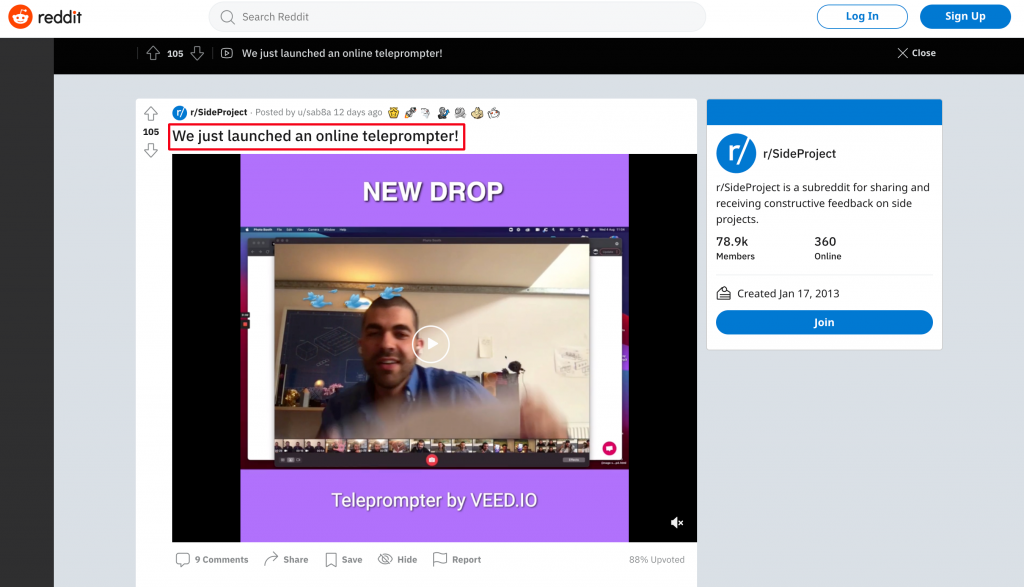
Task: Hide the post
Action: [x=397, y=560]
